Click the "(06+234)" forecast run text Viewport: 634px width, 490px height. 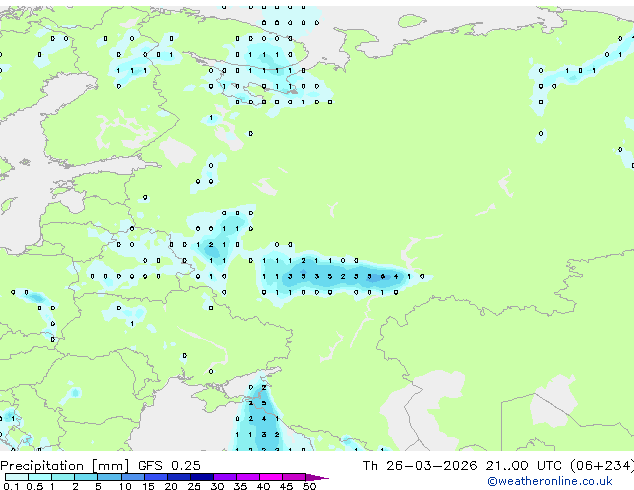click(x=601, y=466)
